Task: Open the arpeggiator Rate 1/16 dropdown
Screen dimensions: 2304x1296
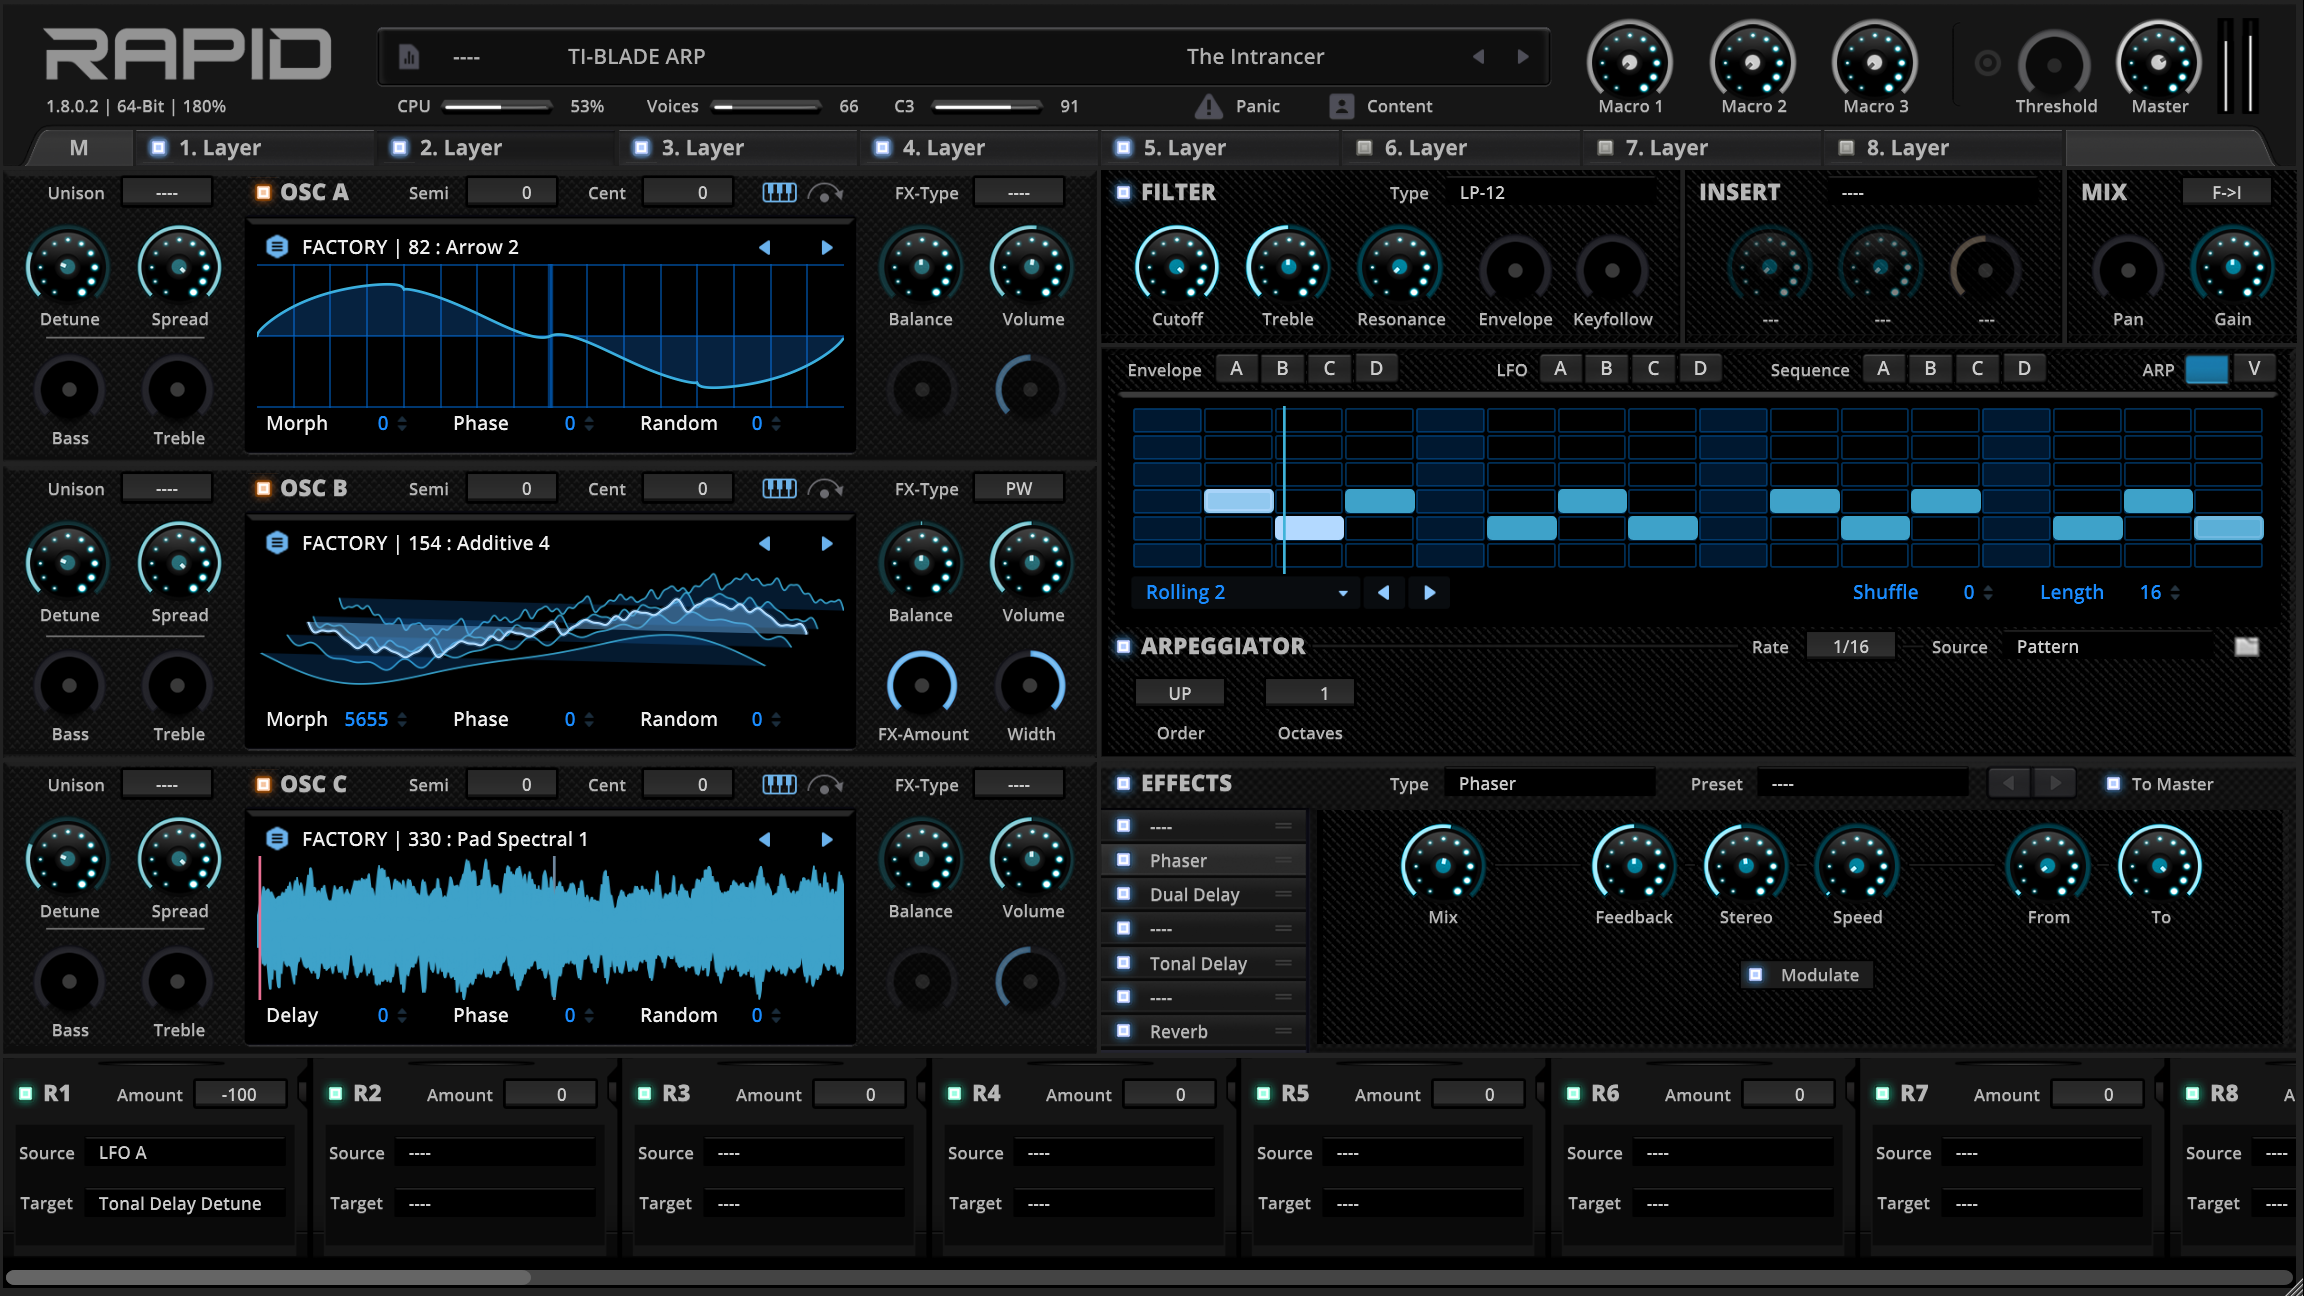Action: pos(1850,647)
